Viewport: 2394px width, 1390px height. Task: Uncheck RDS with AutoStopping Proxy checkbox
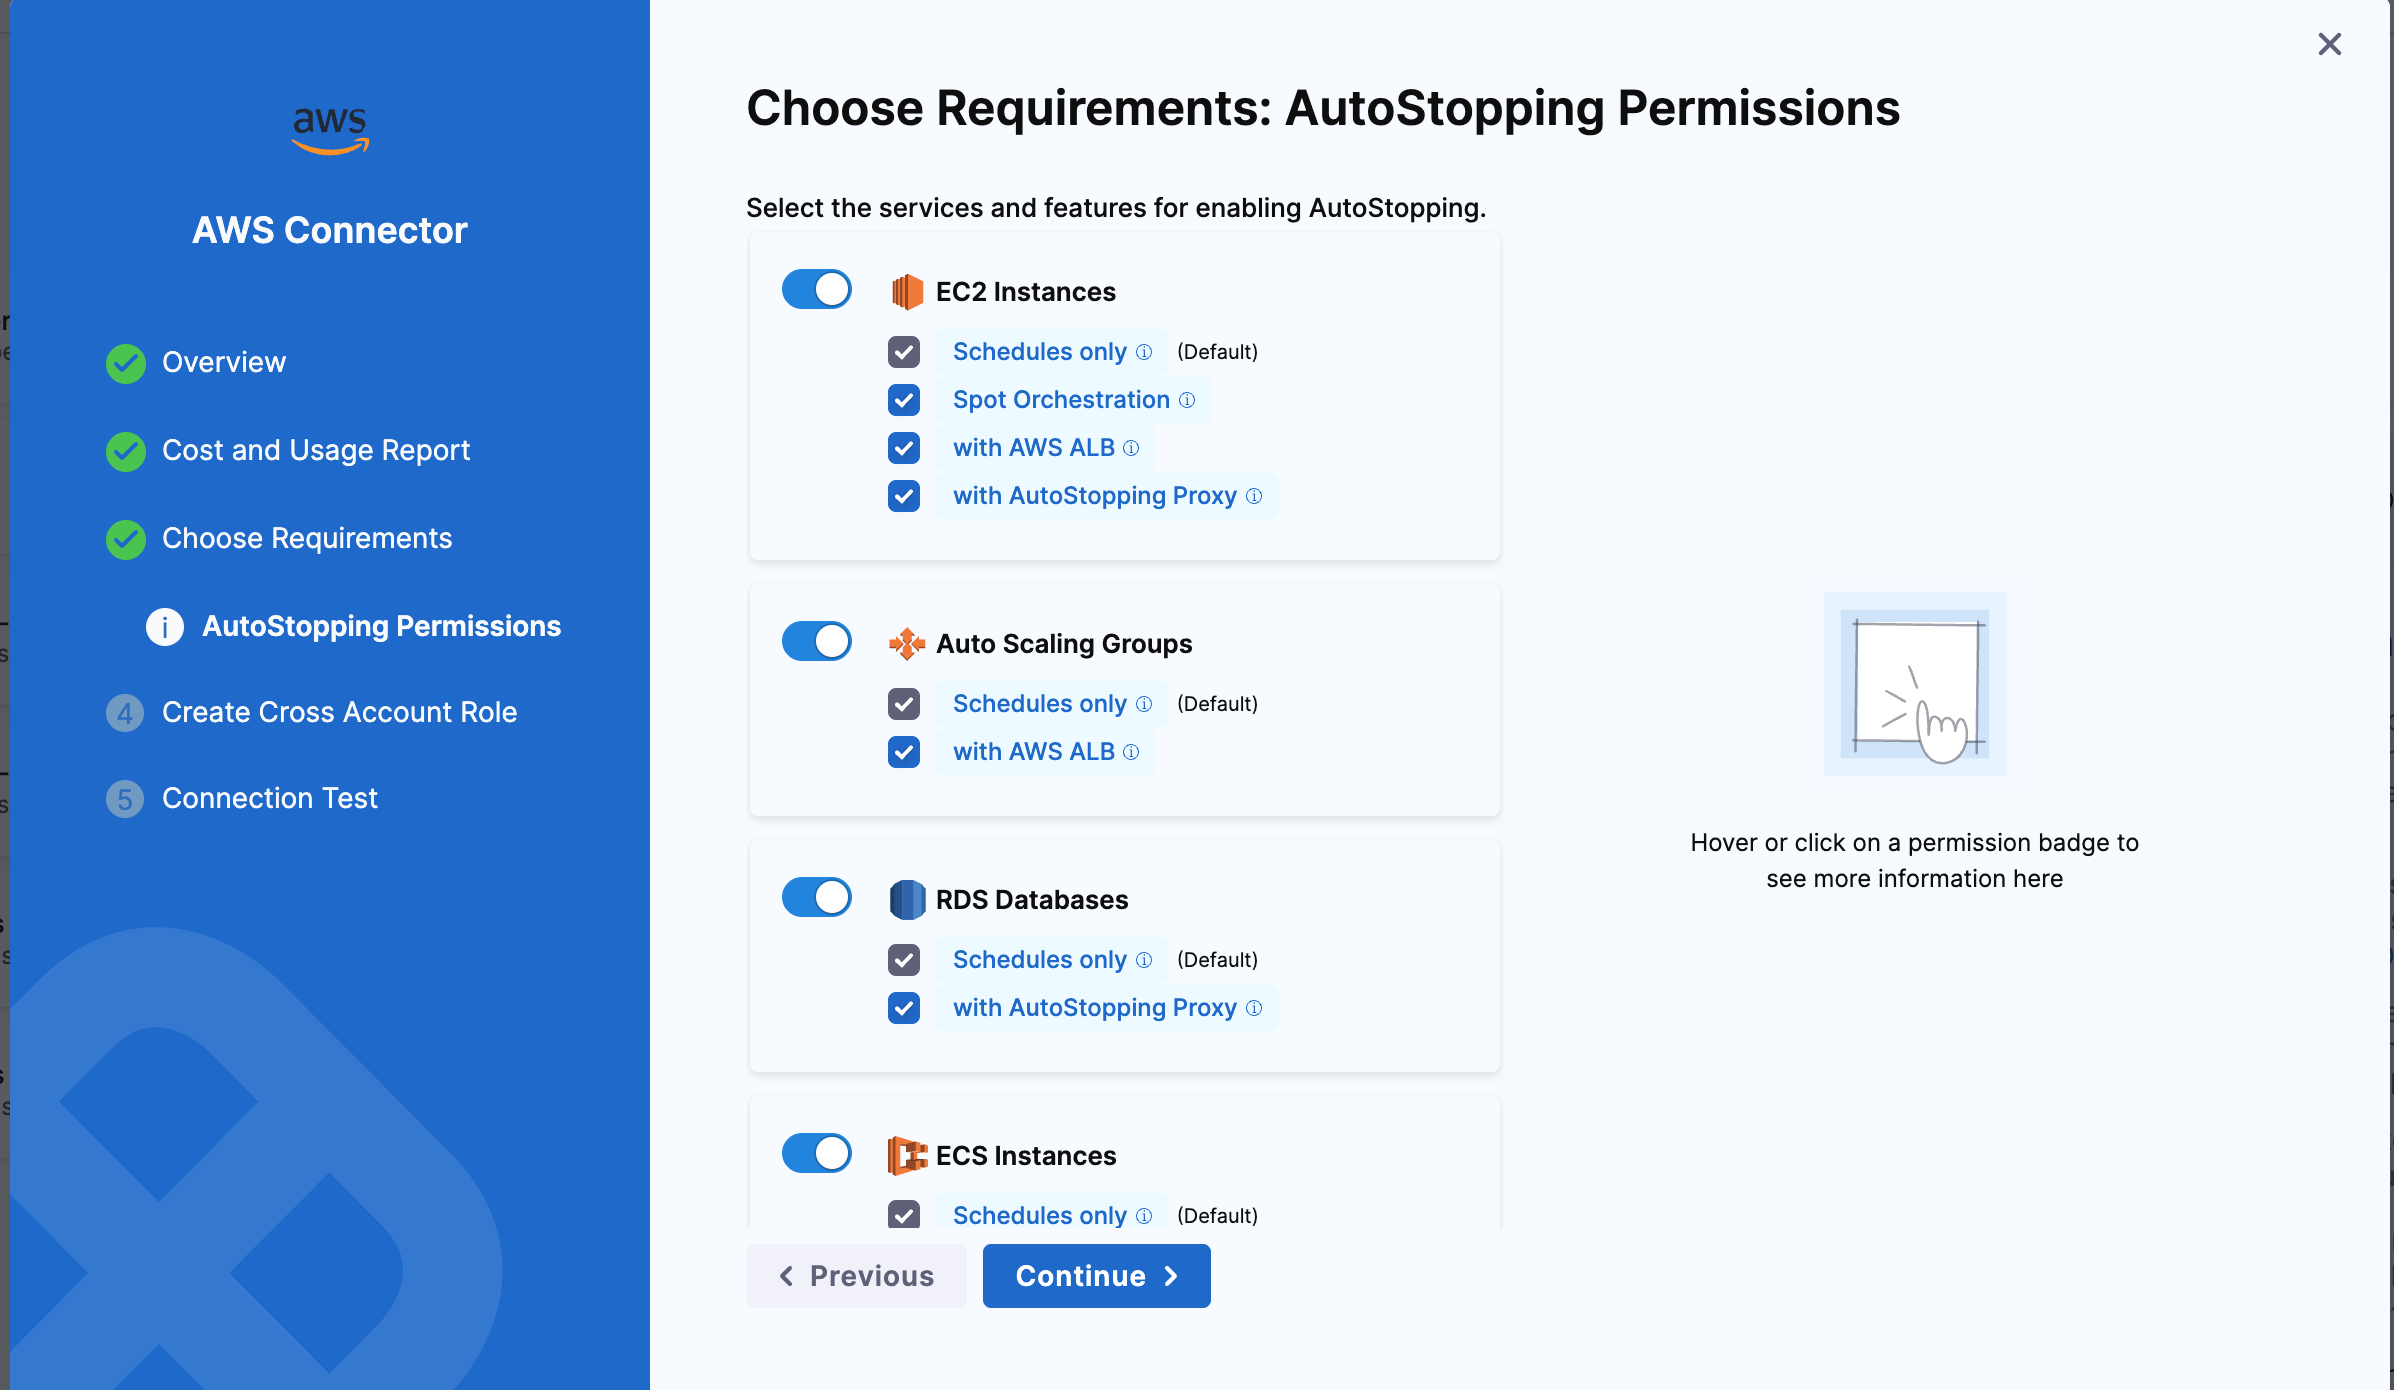(x=904, y=1008)
